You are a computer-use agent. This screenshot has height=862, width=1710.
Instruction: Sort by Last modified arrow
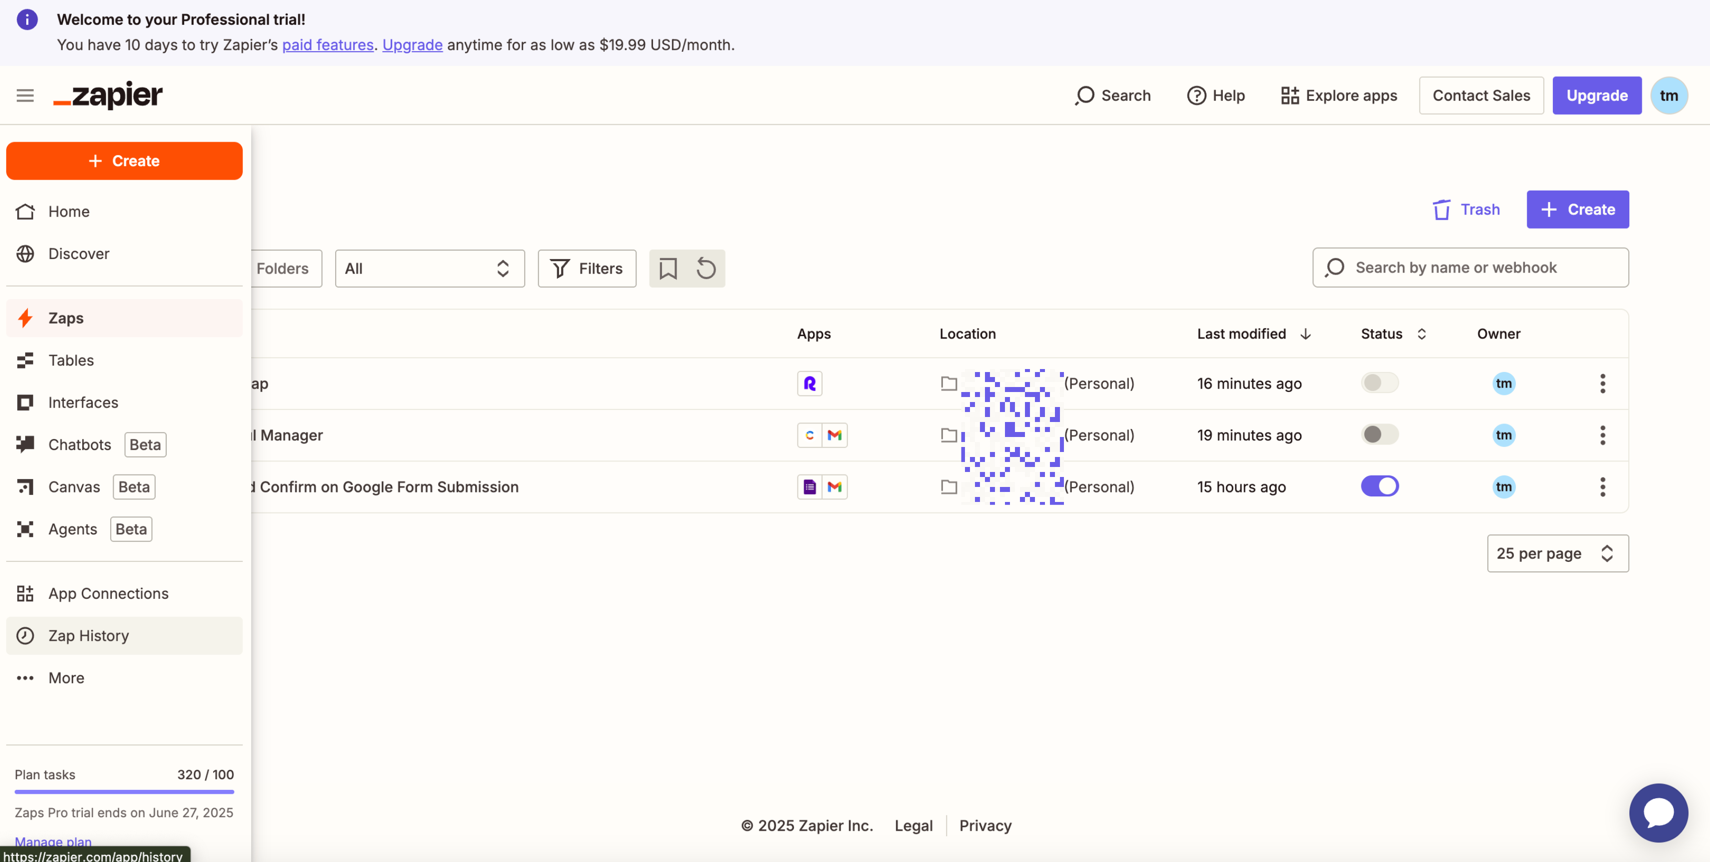[x=1305, y=334]
